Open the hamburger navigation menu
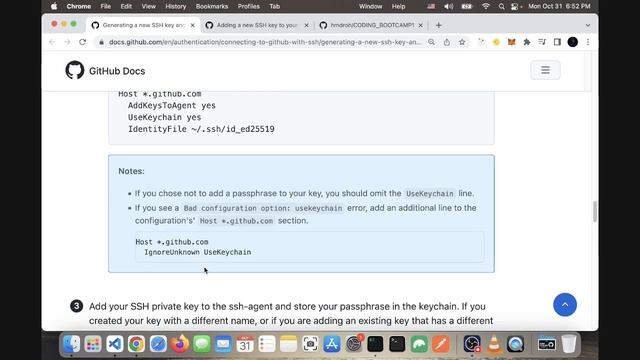This screenshot has width=640, height=360. [x=545, y=70]
